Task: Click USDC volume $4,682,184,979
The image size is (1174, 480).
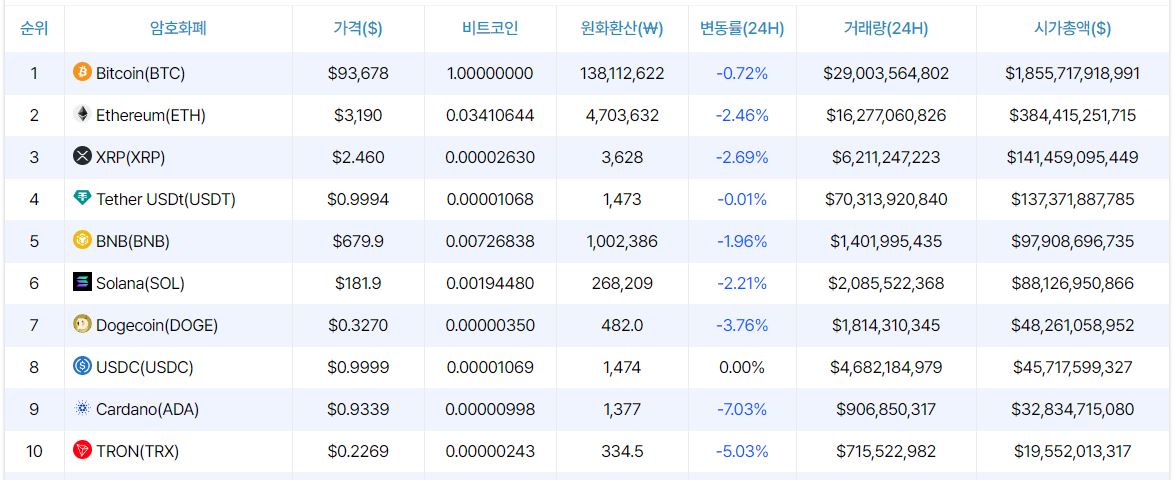Action: (x=886, y=367)
